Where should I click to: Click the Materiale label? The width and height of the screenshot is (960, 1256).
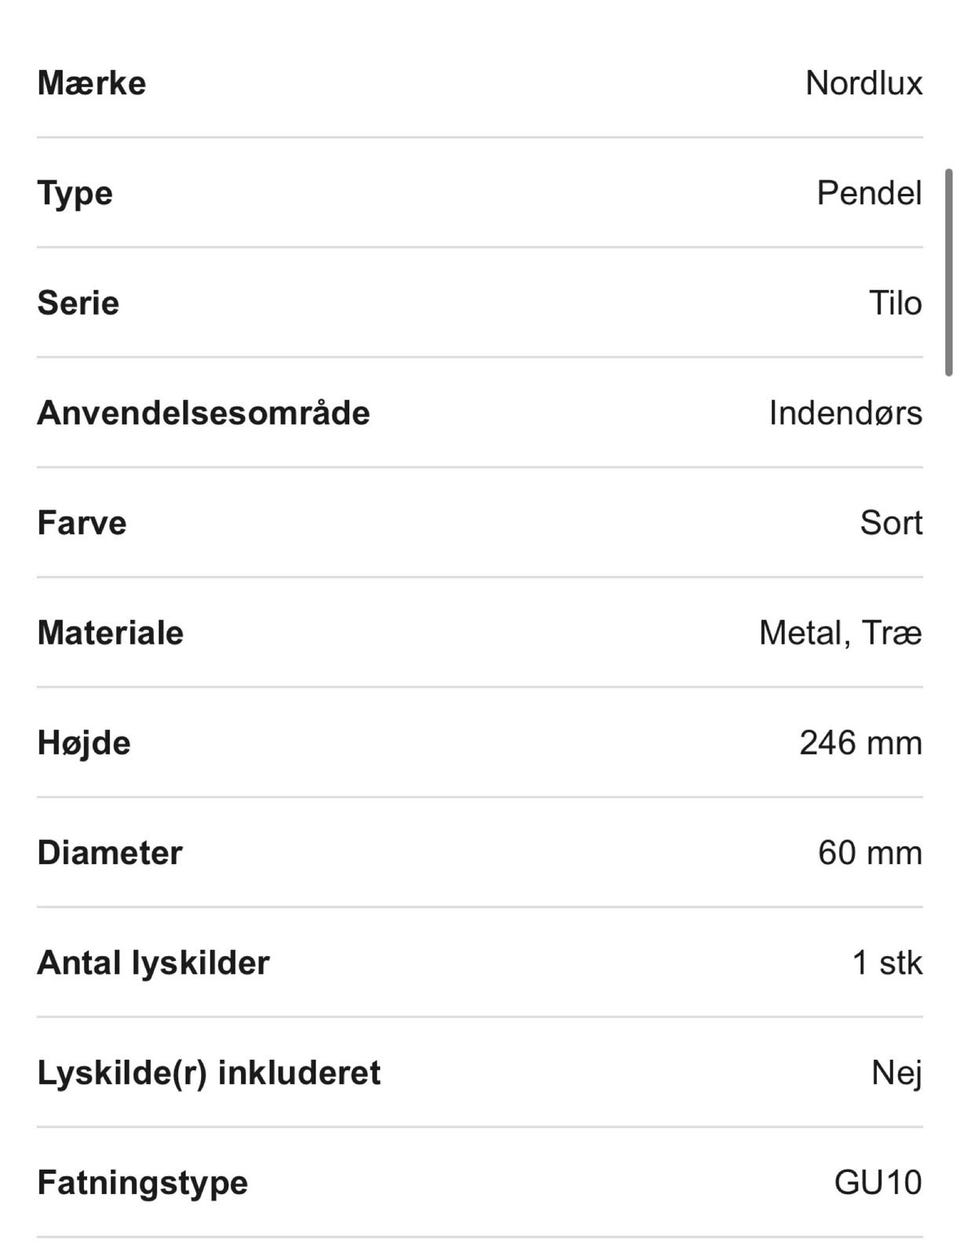click(110, 633)
